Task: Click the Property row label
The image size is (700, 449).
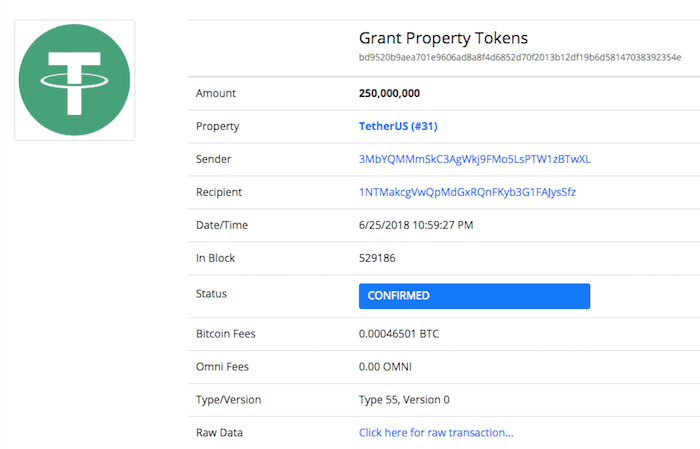Action: (217, 126)
